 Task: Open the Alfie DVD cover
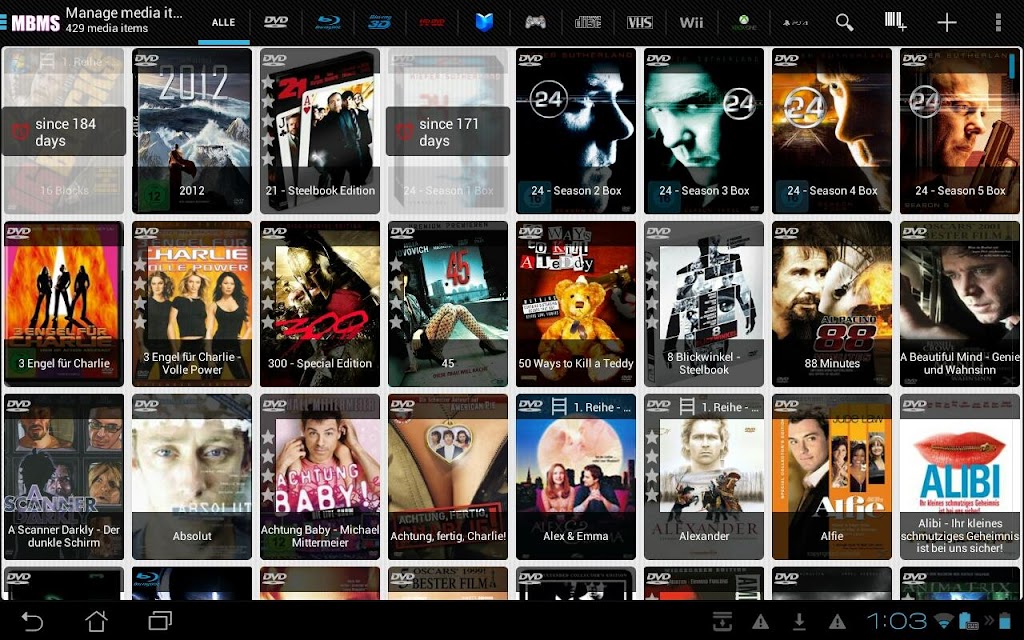(832, 477)
